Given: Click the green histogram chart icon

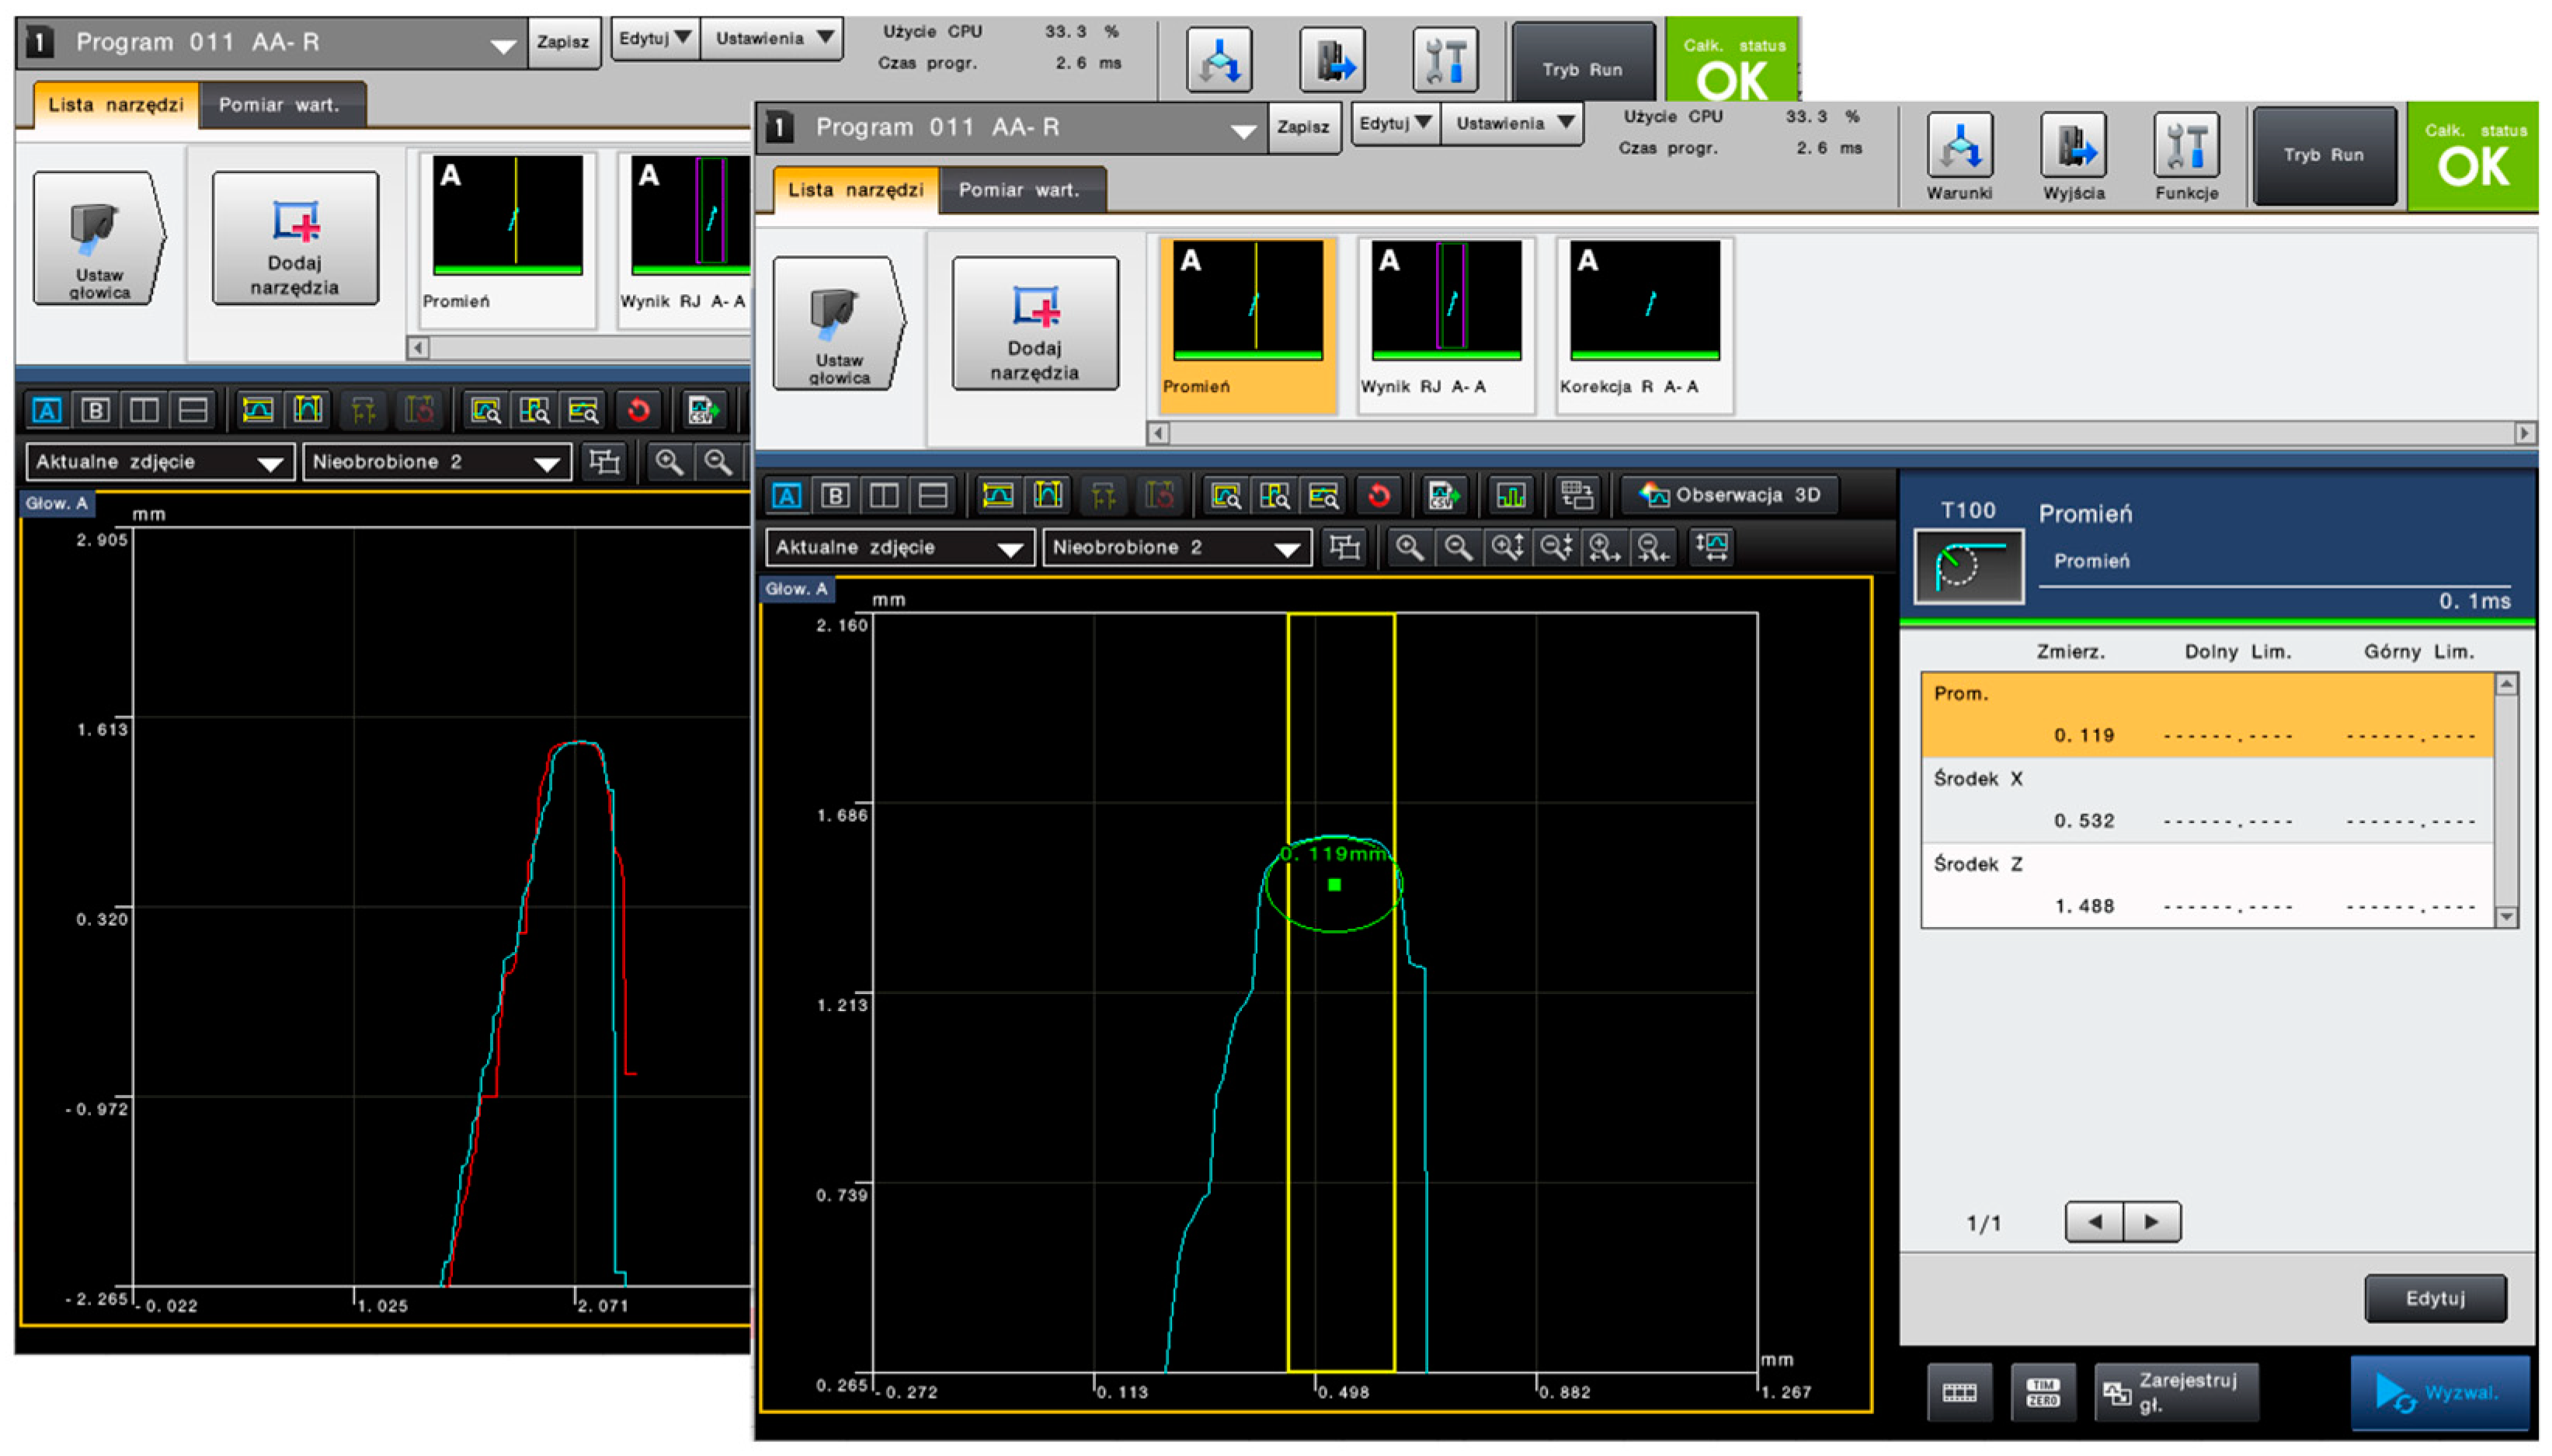Looking at the screenshot, I should click(1510, 495).
